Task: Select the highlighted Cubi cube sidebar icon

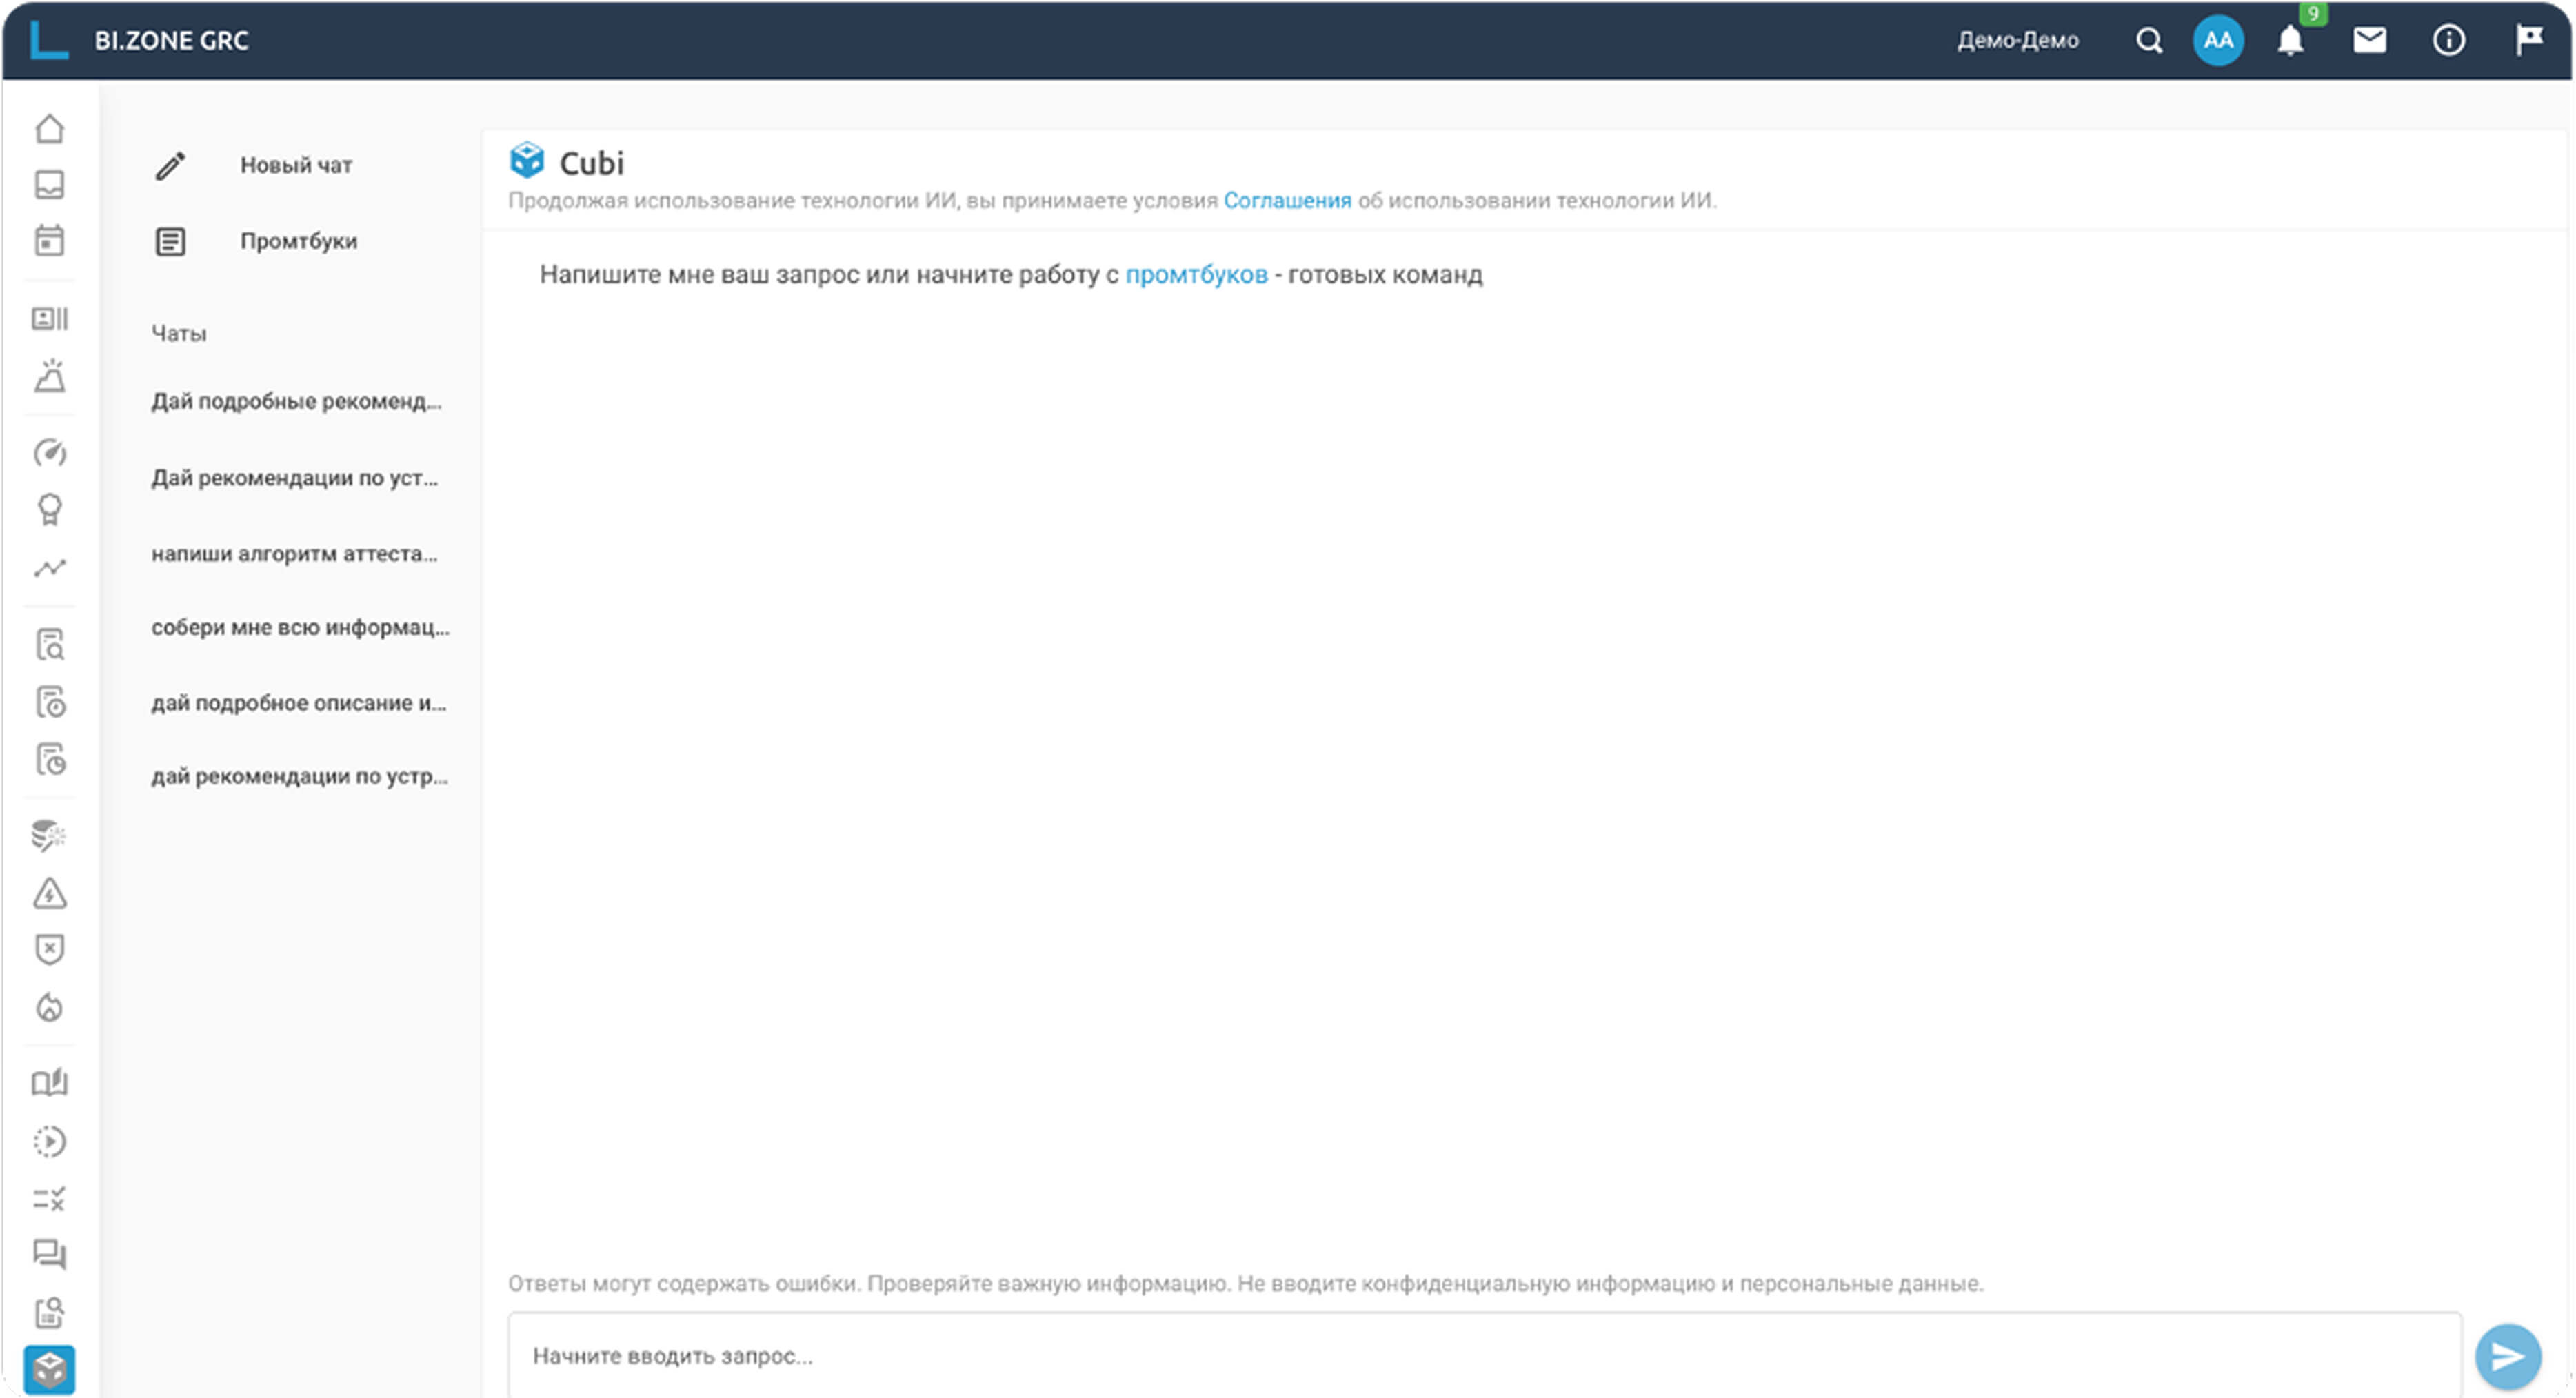Action: pyautogui.click(x=49, y=1369)
